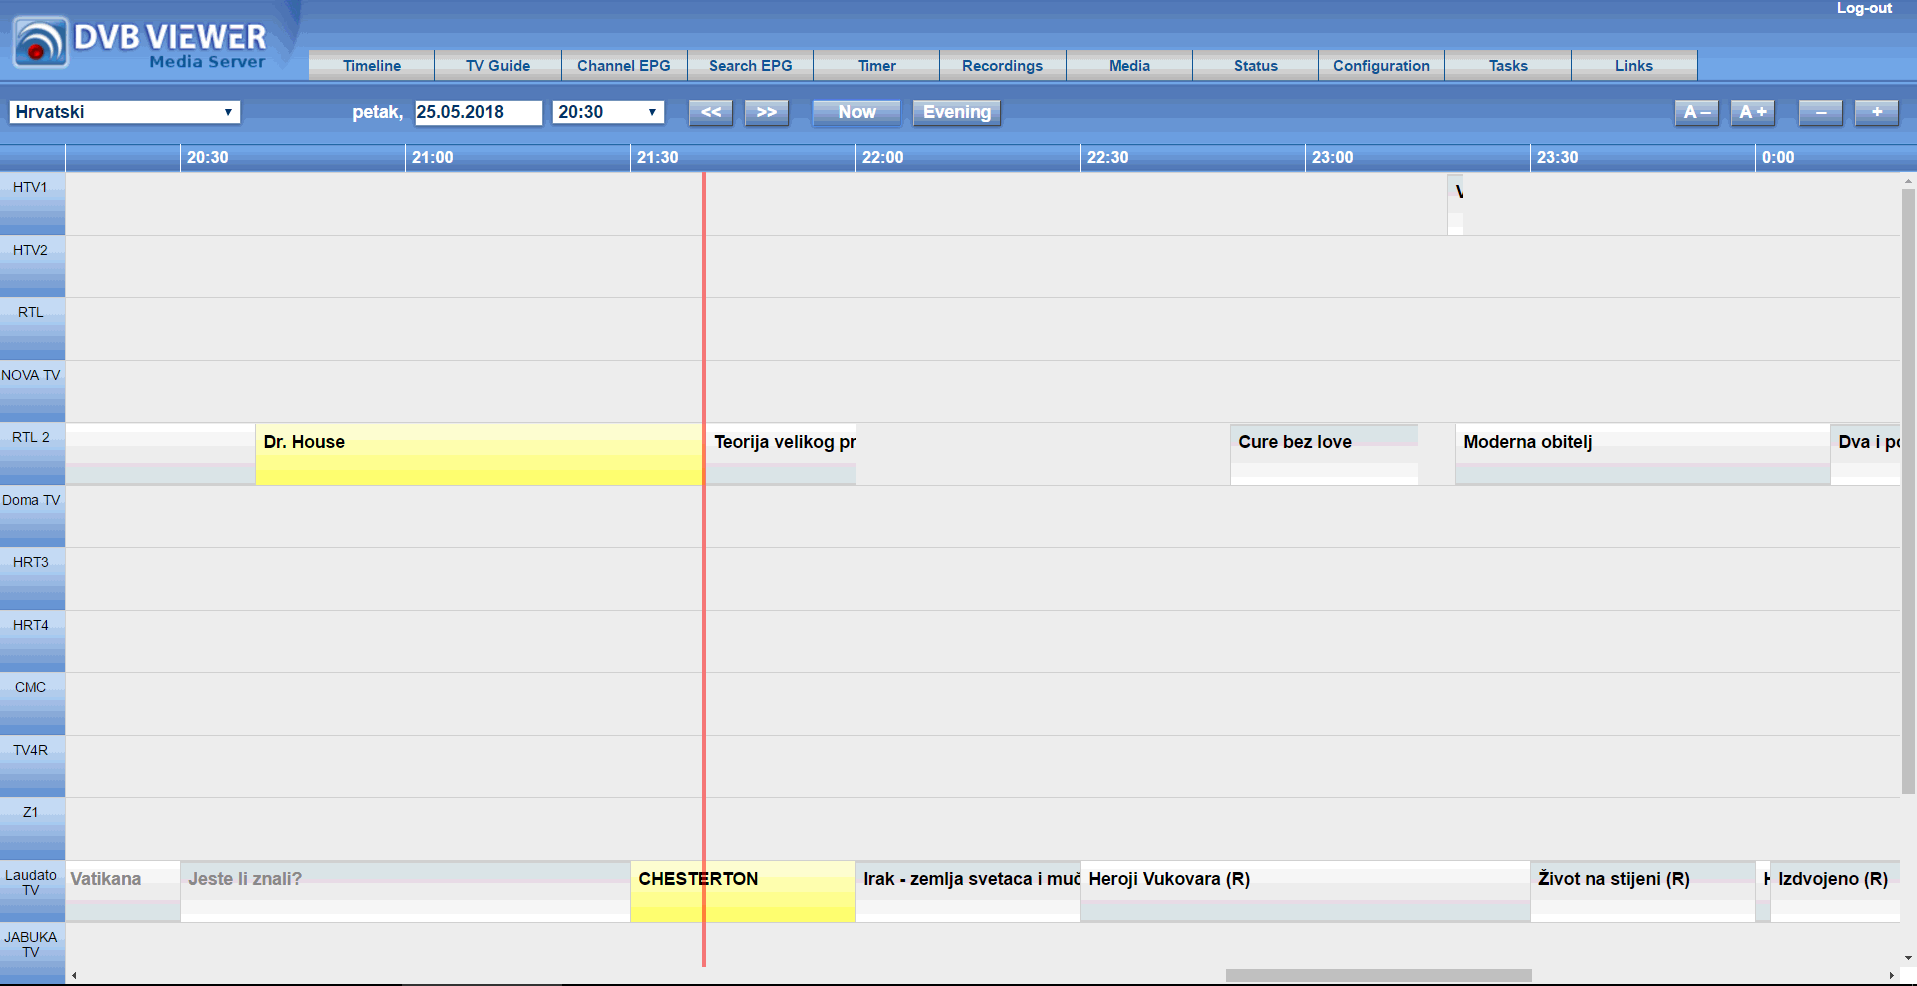The image size is (1917, 986).
Task: Open the Cure bez love programme
Action: coord(1324,454)
